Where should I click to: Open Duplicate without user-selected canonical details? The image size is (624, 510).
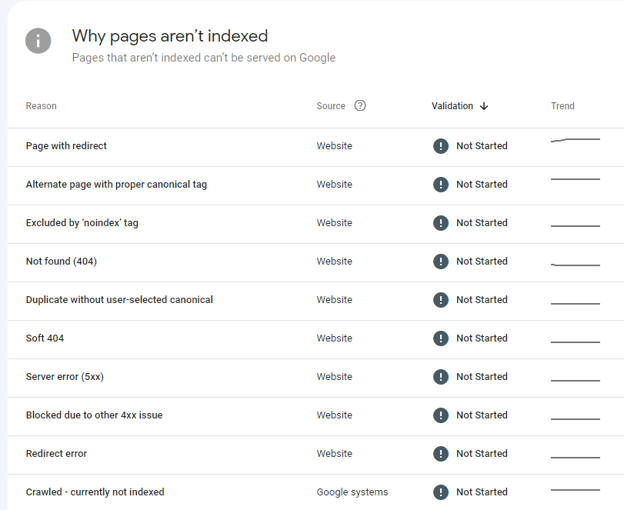click(x=119, y=300)
